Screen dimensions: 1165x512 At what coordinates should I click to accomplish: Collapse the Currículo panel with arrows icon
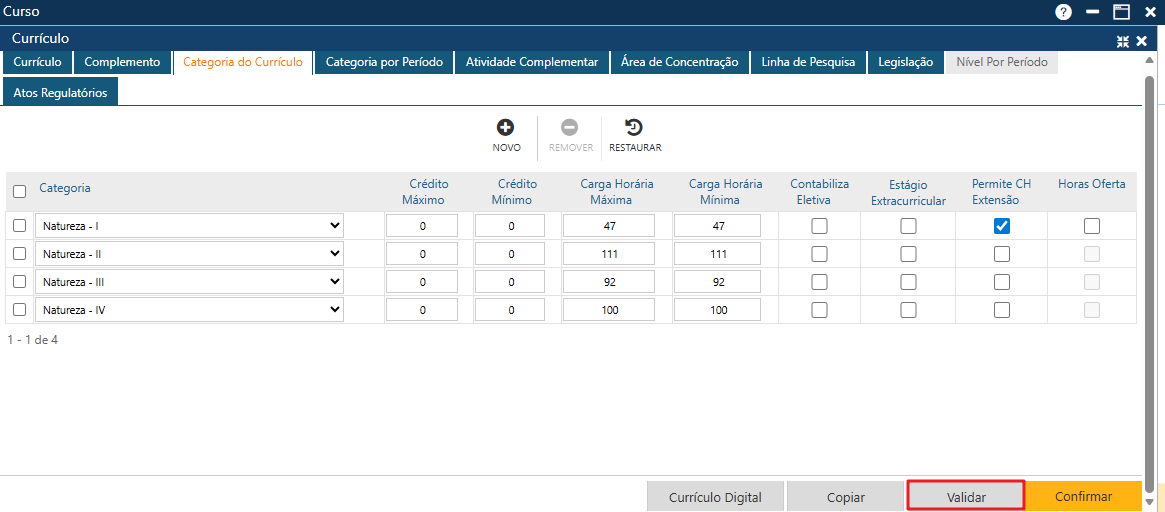tap(1123, 42)
